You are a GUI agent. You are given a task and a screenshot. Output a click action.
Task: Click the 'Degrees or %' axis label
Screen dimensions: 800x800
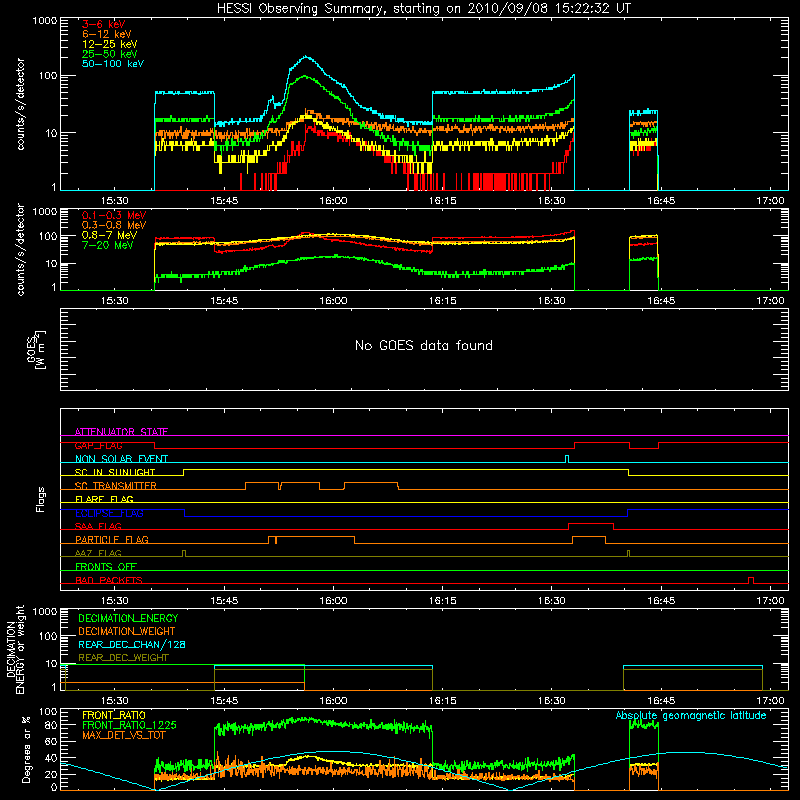[26, 749]
